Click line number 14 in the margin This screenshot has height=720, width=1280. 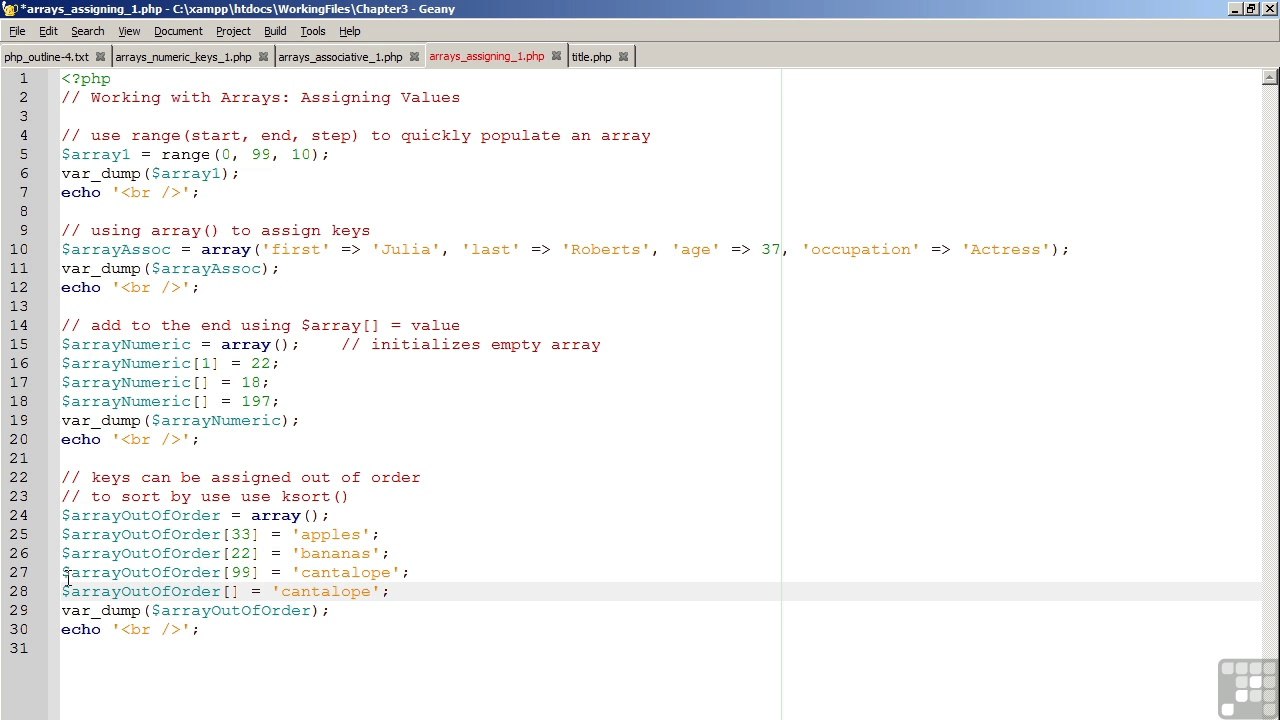[x=19, y=325]
